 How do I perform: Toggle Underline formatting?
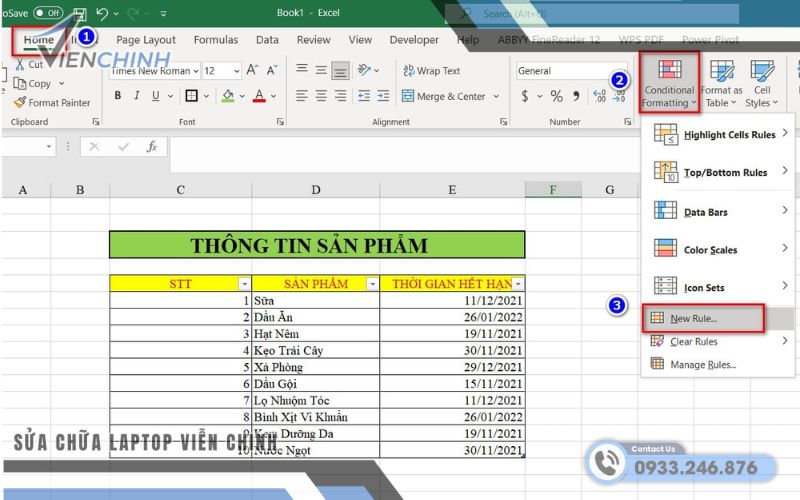coord(156,95)
